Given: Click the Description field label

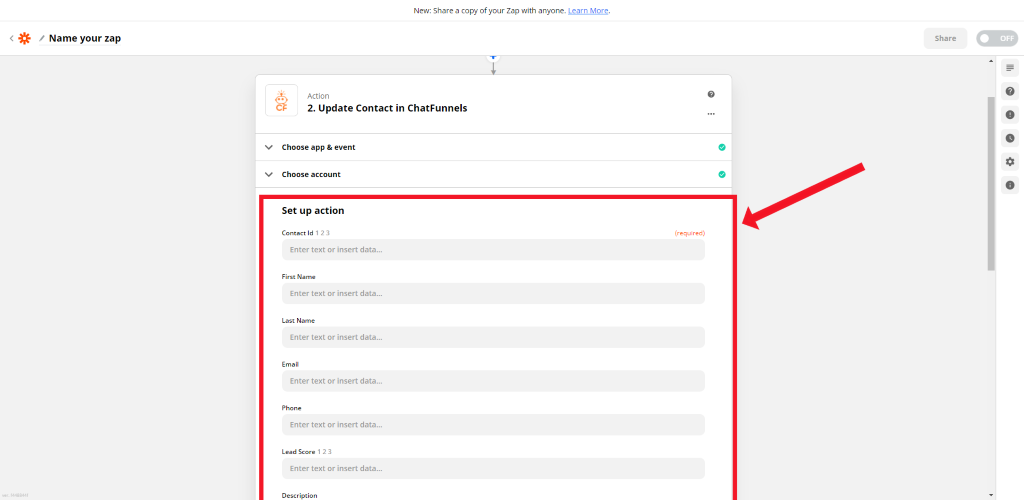Looking at the screenshot, I should 299,495.
